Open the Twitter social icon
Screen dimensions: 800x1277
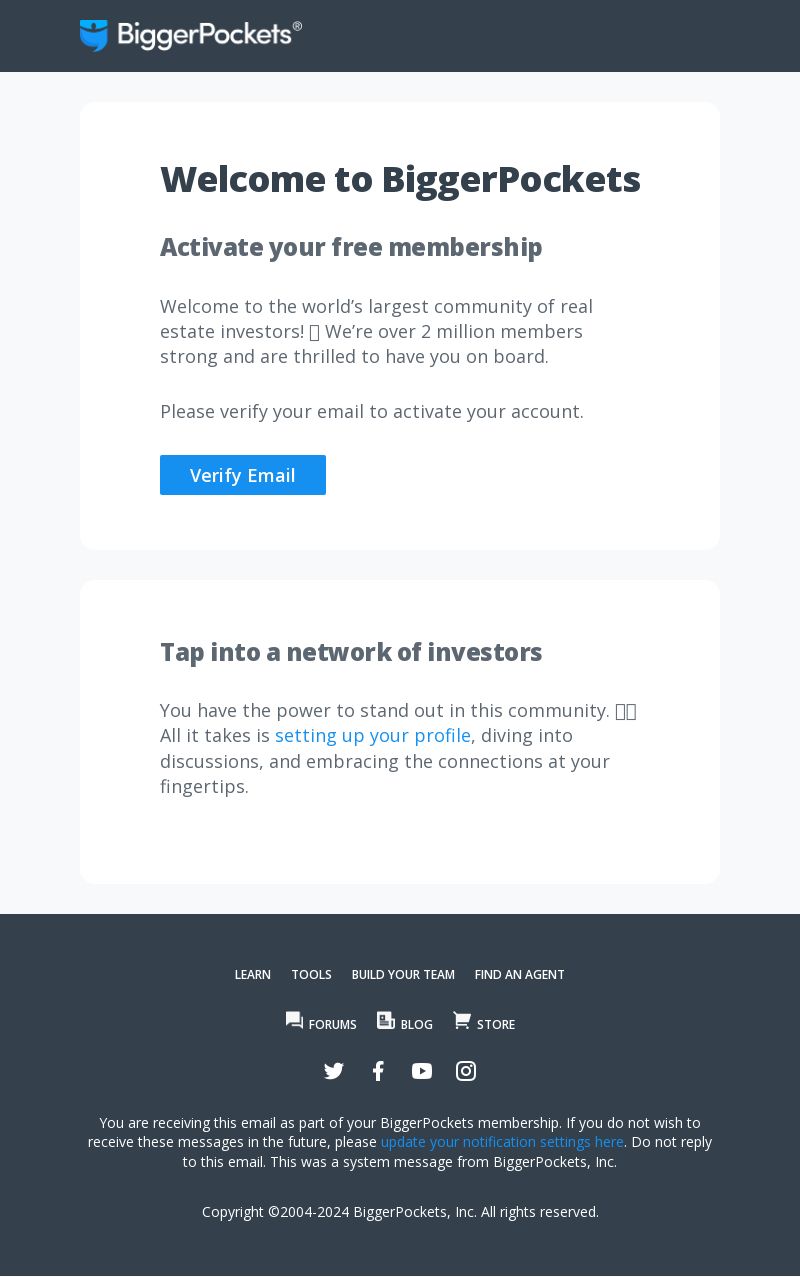point(334,1071)
